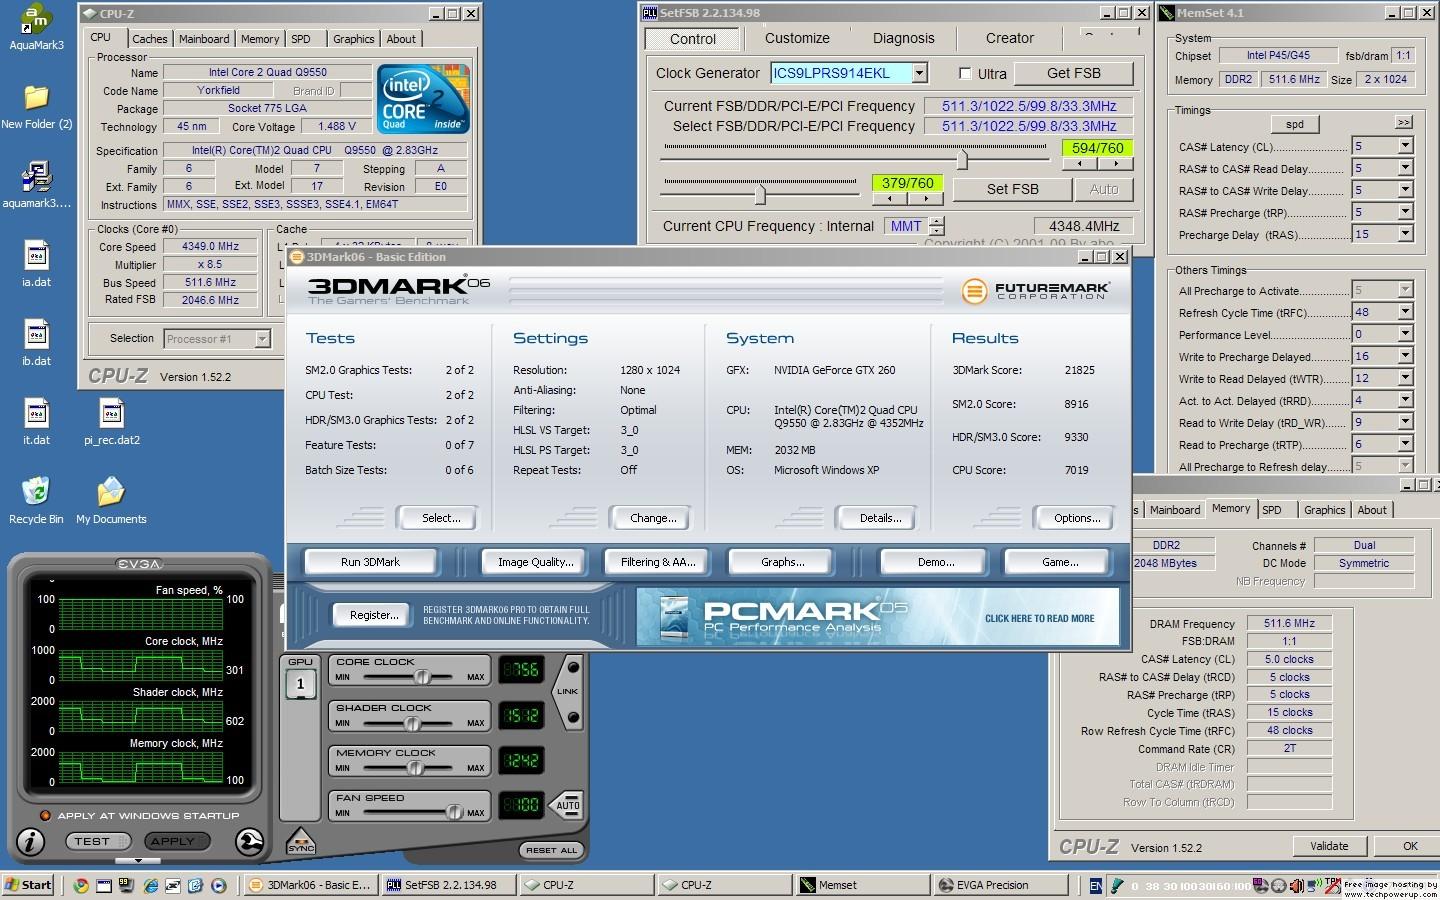The image size is (1440, 900).
Task: Toggle Apply at Windows Startup indicator
Action: [x=44, y=816]
